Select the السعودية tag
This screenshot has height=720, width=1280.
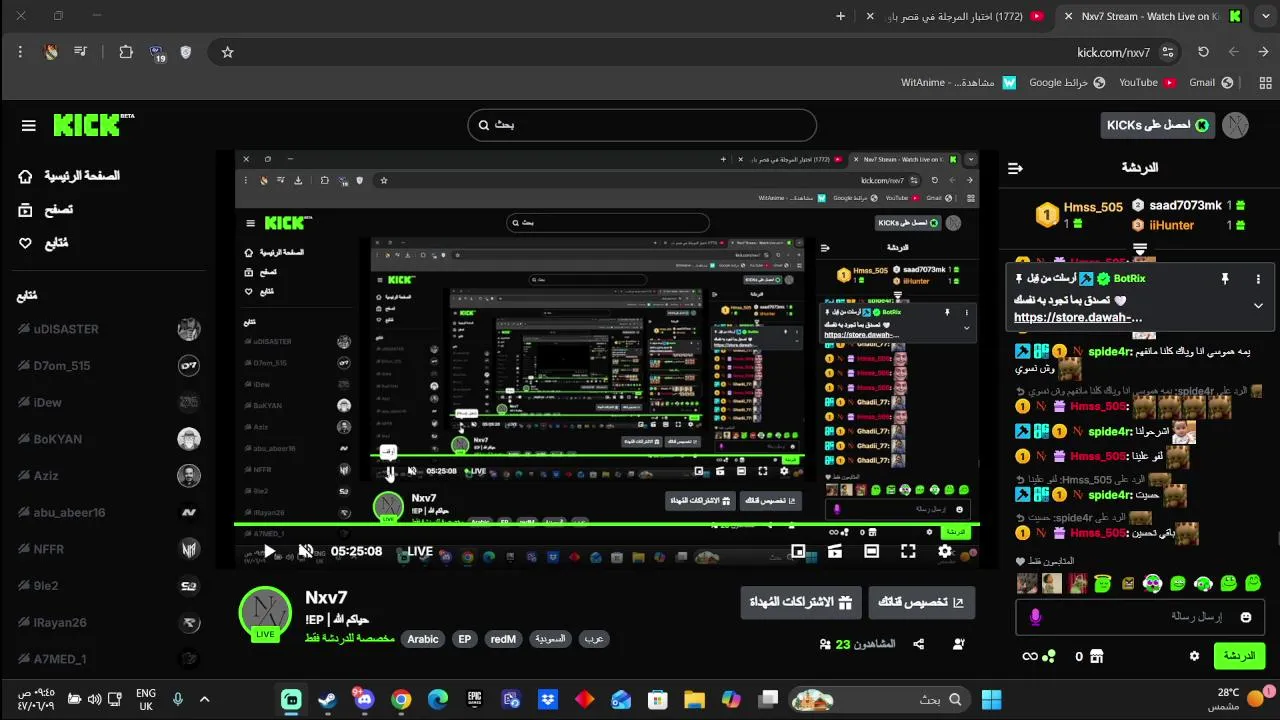549,639
